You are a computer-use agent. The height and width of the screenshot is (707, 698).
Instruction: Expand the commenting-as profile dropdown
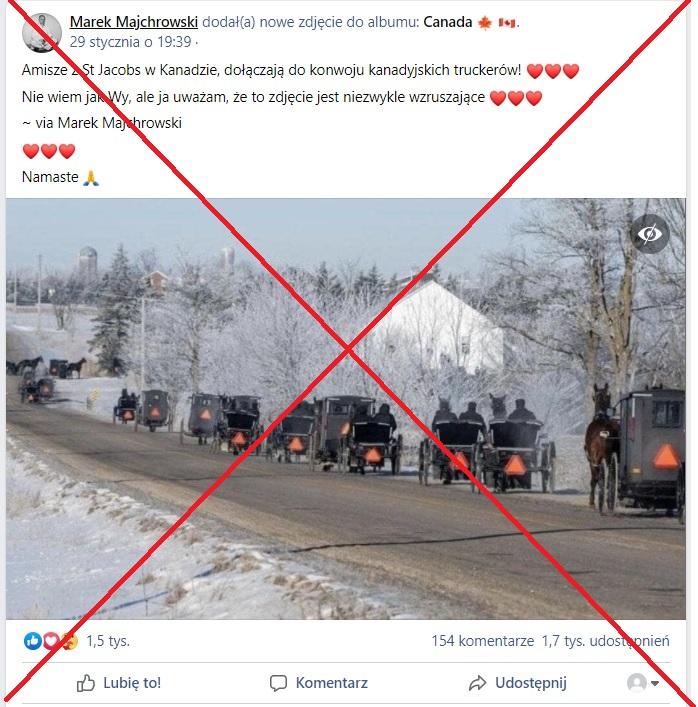655,684
